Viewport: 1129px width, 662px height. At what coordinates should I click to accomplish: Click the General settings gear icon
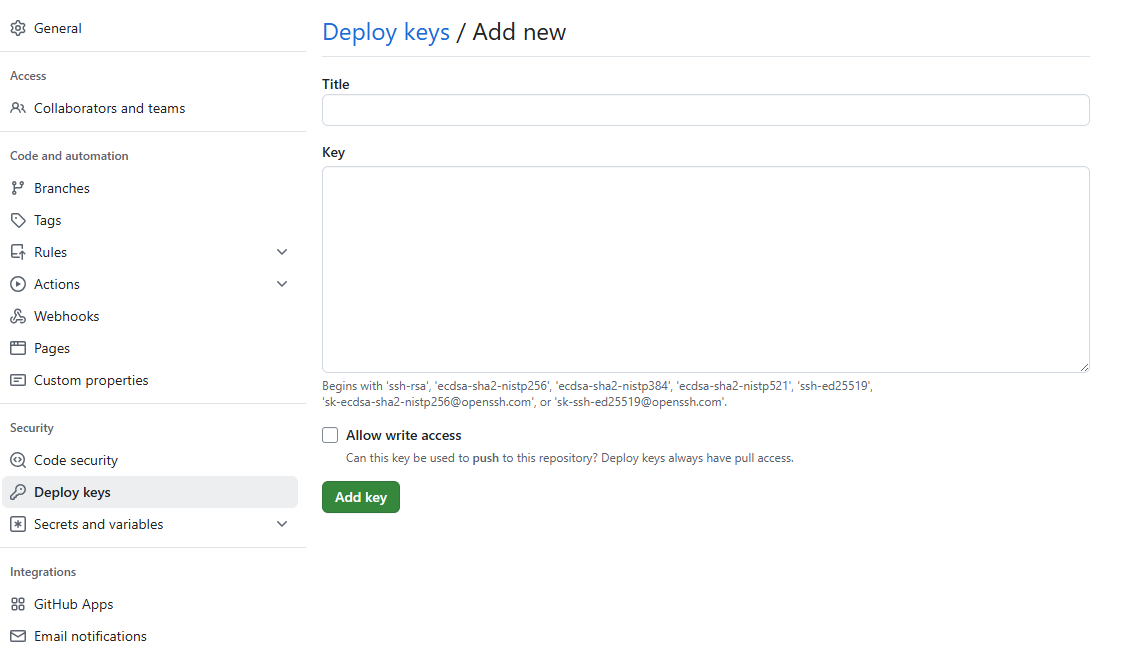click(18, 28)
